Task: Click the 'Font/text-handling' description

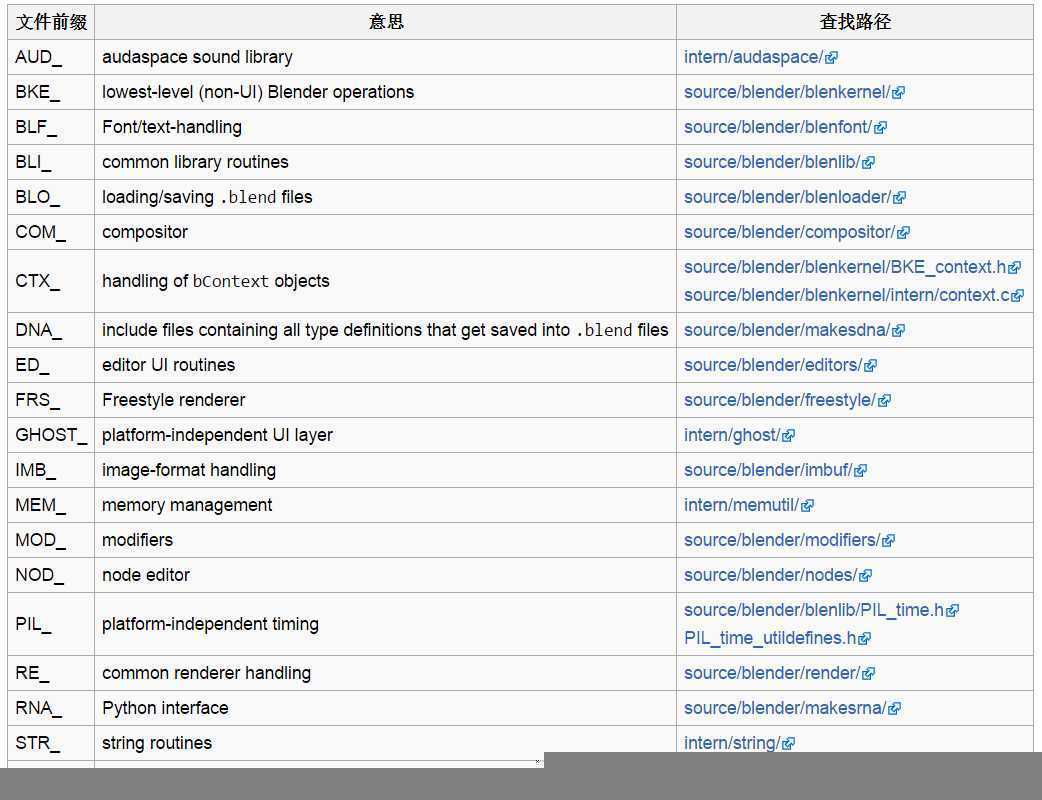Action: click(x=172, y=128)
